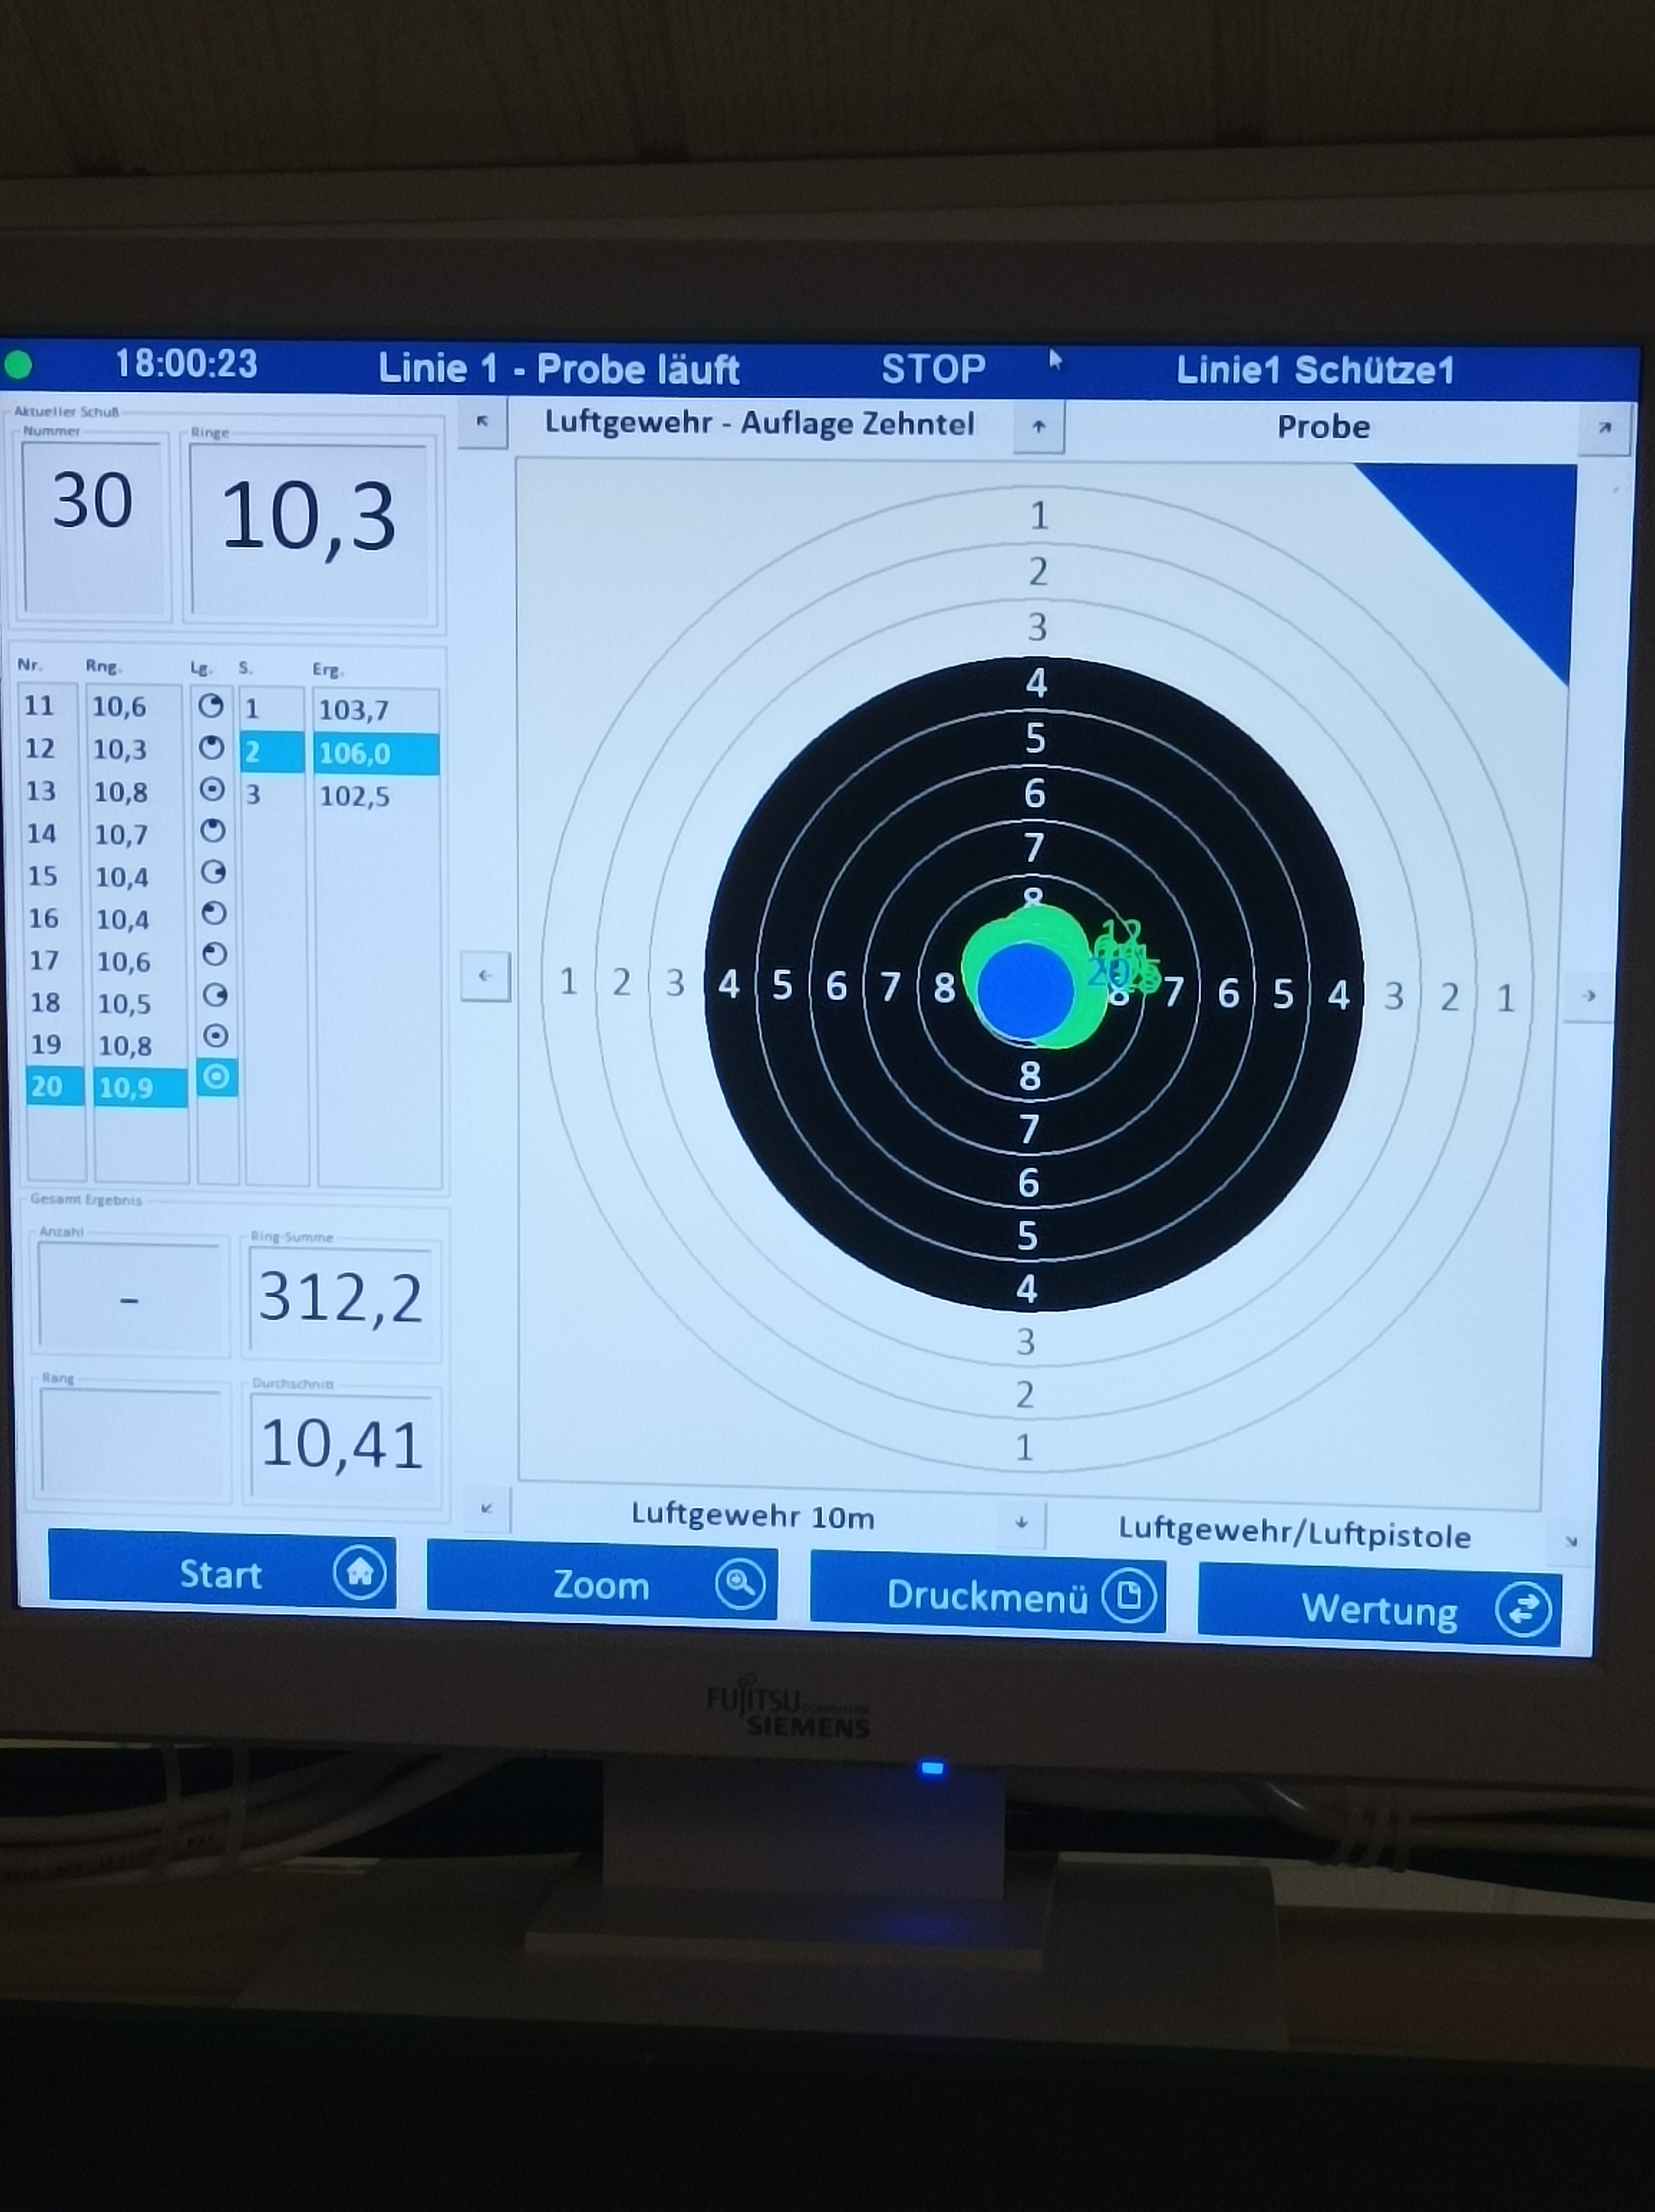Click the down arrow below the target
The width and height of the screenshot is (1655, 2212).
tap(1021, 1523)
